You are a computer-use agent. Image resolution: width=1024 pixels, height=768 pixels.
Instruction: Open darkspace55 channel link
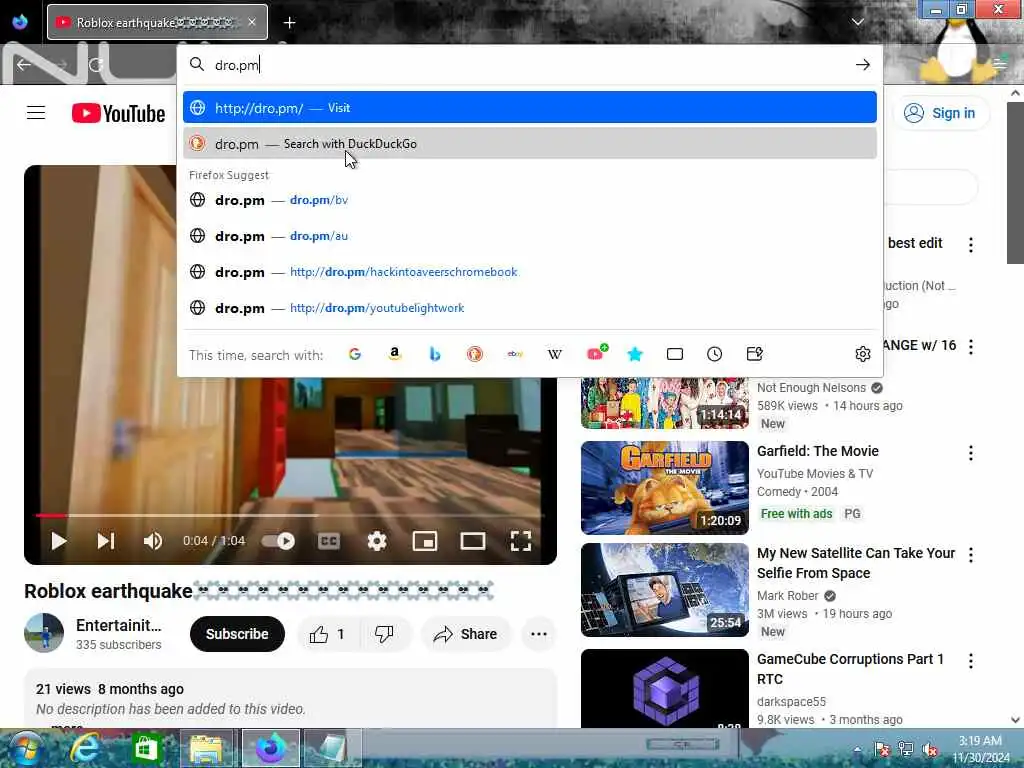(x=792, y=701)
